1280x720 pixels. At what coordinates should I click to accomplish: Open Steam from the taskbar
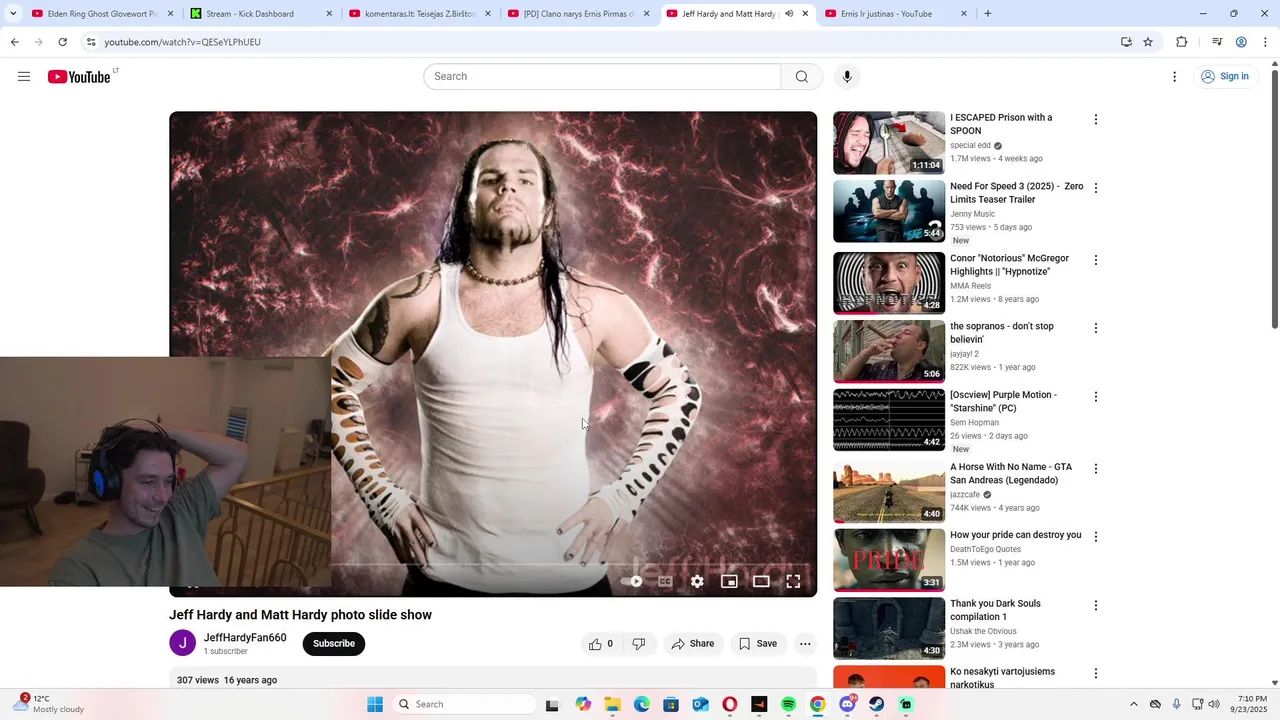(x=877, y=704)
